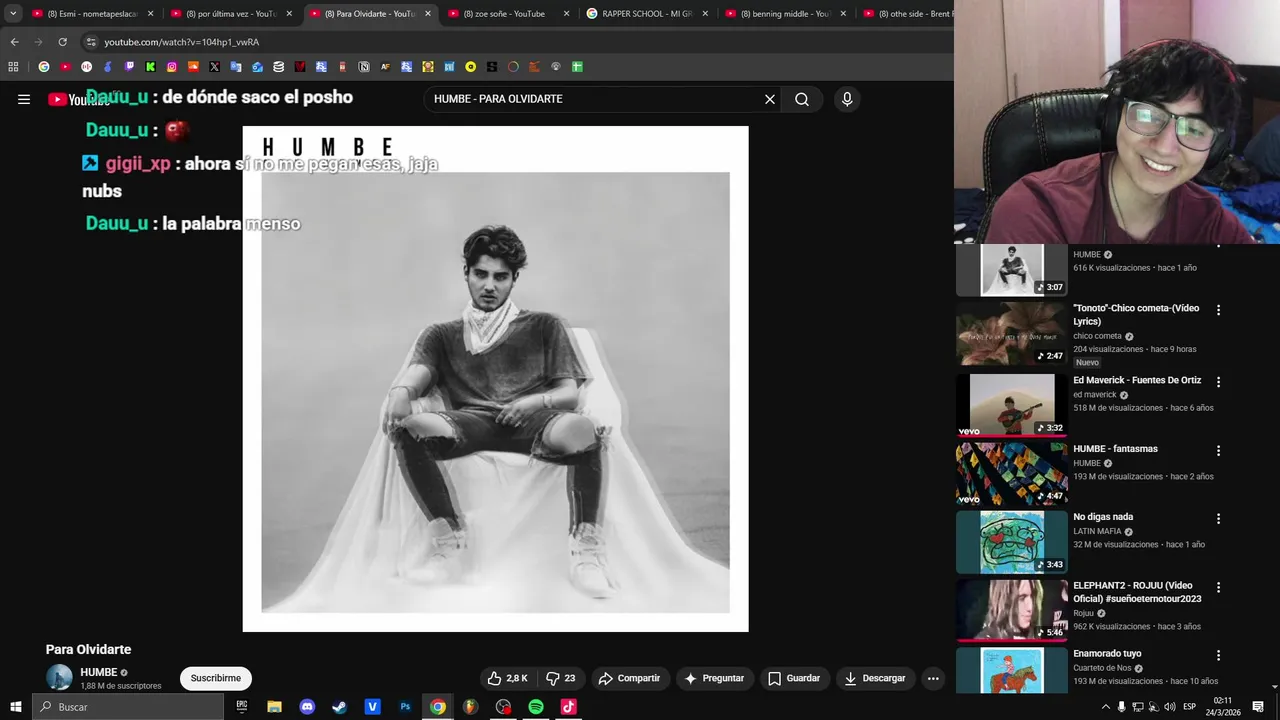Viewport: 1280px width, 720px height.
Task: Open the Google bookmark icon
Action: pyautogui.click(x=44, y=67)
